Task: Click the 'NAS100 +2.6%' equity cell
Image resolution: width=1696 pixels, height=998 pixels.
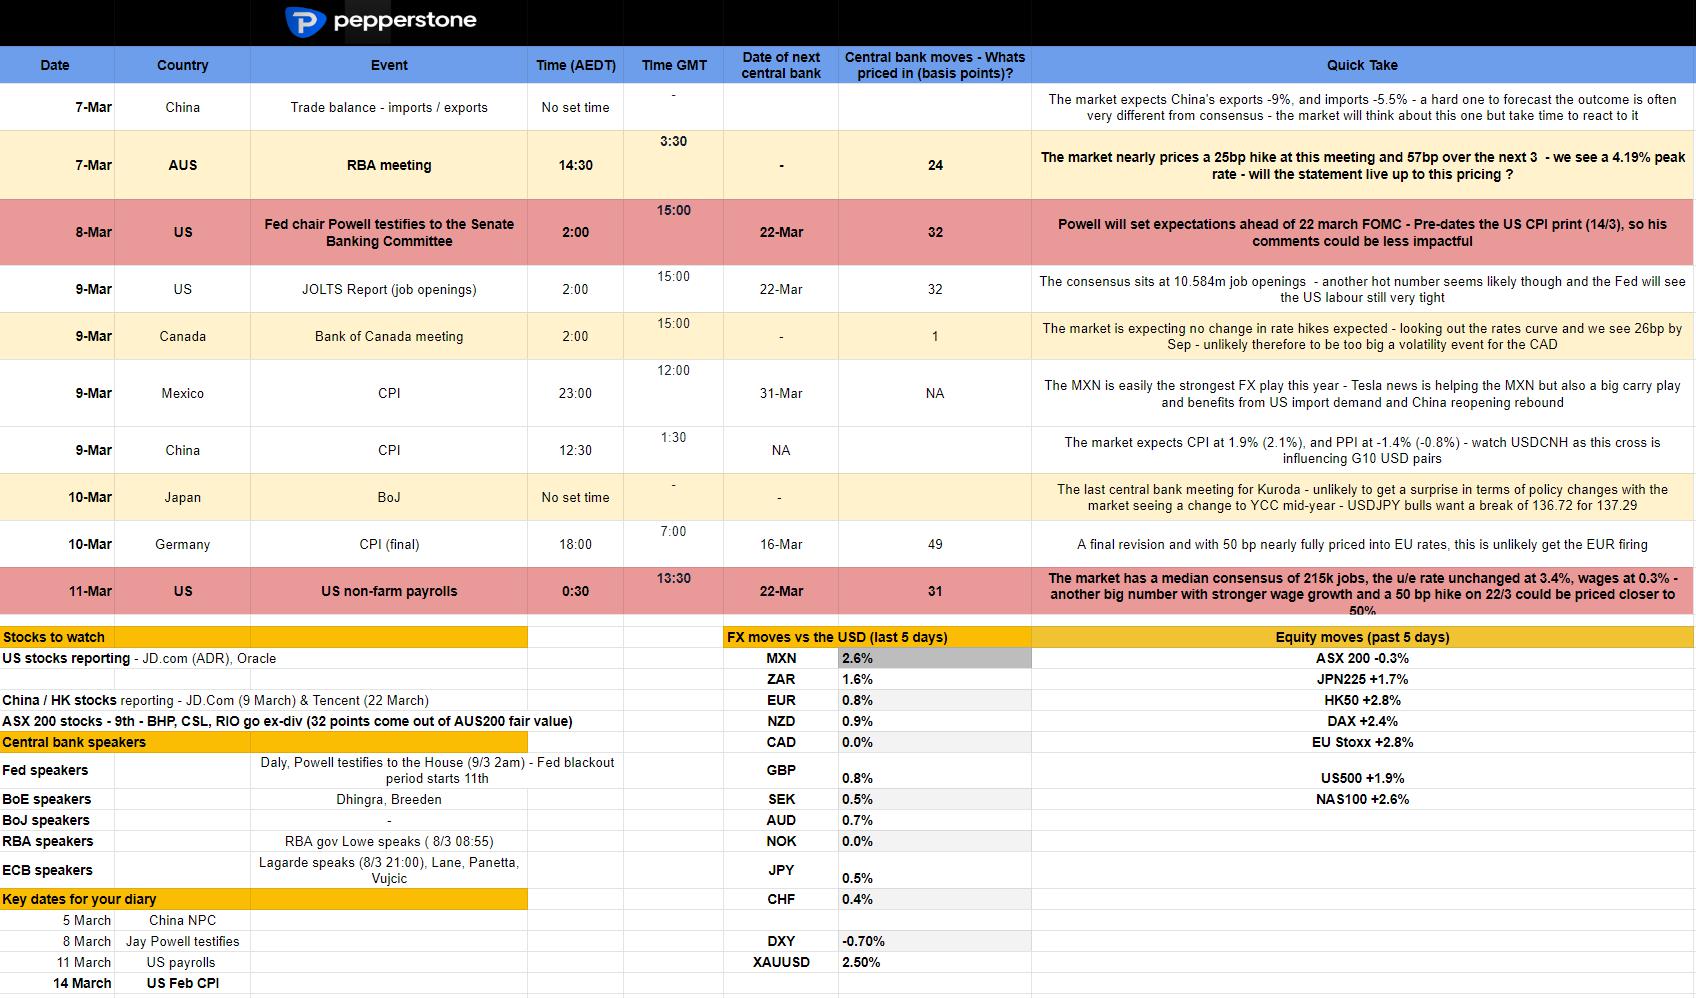Action: (1362, 799)
